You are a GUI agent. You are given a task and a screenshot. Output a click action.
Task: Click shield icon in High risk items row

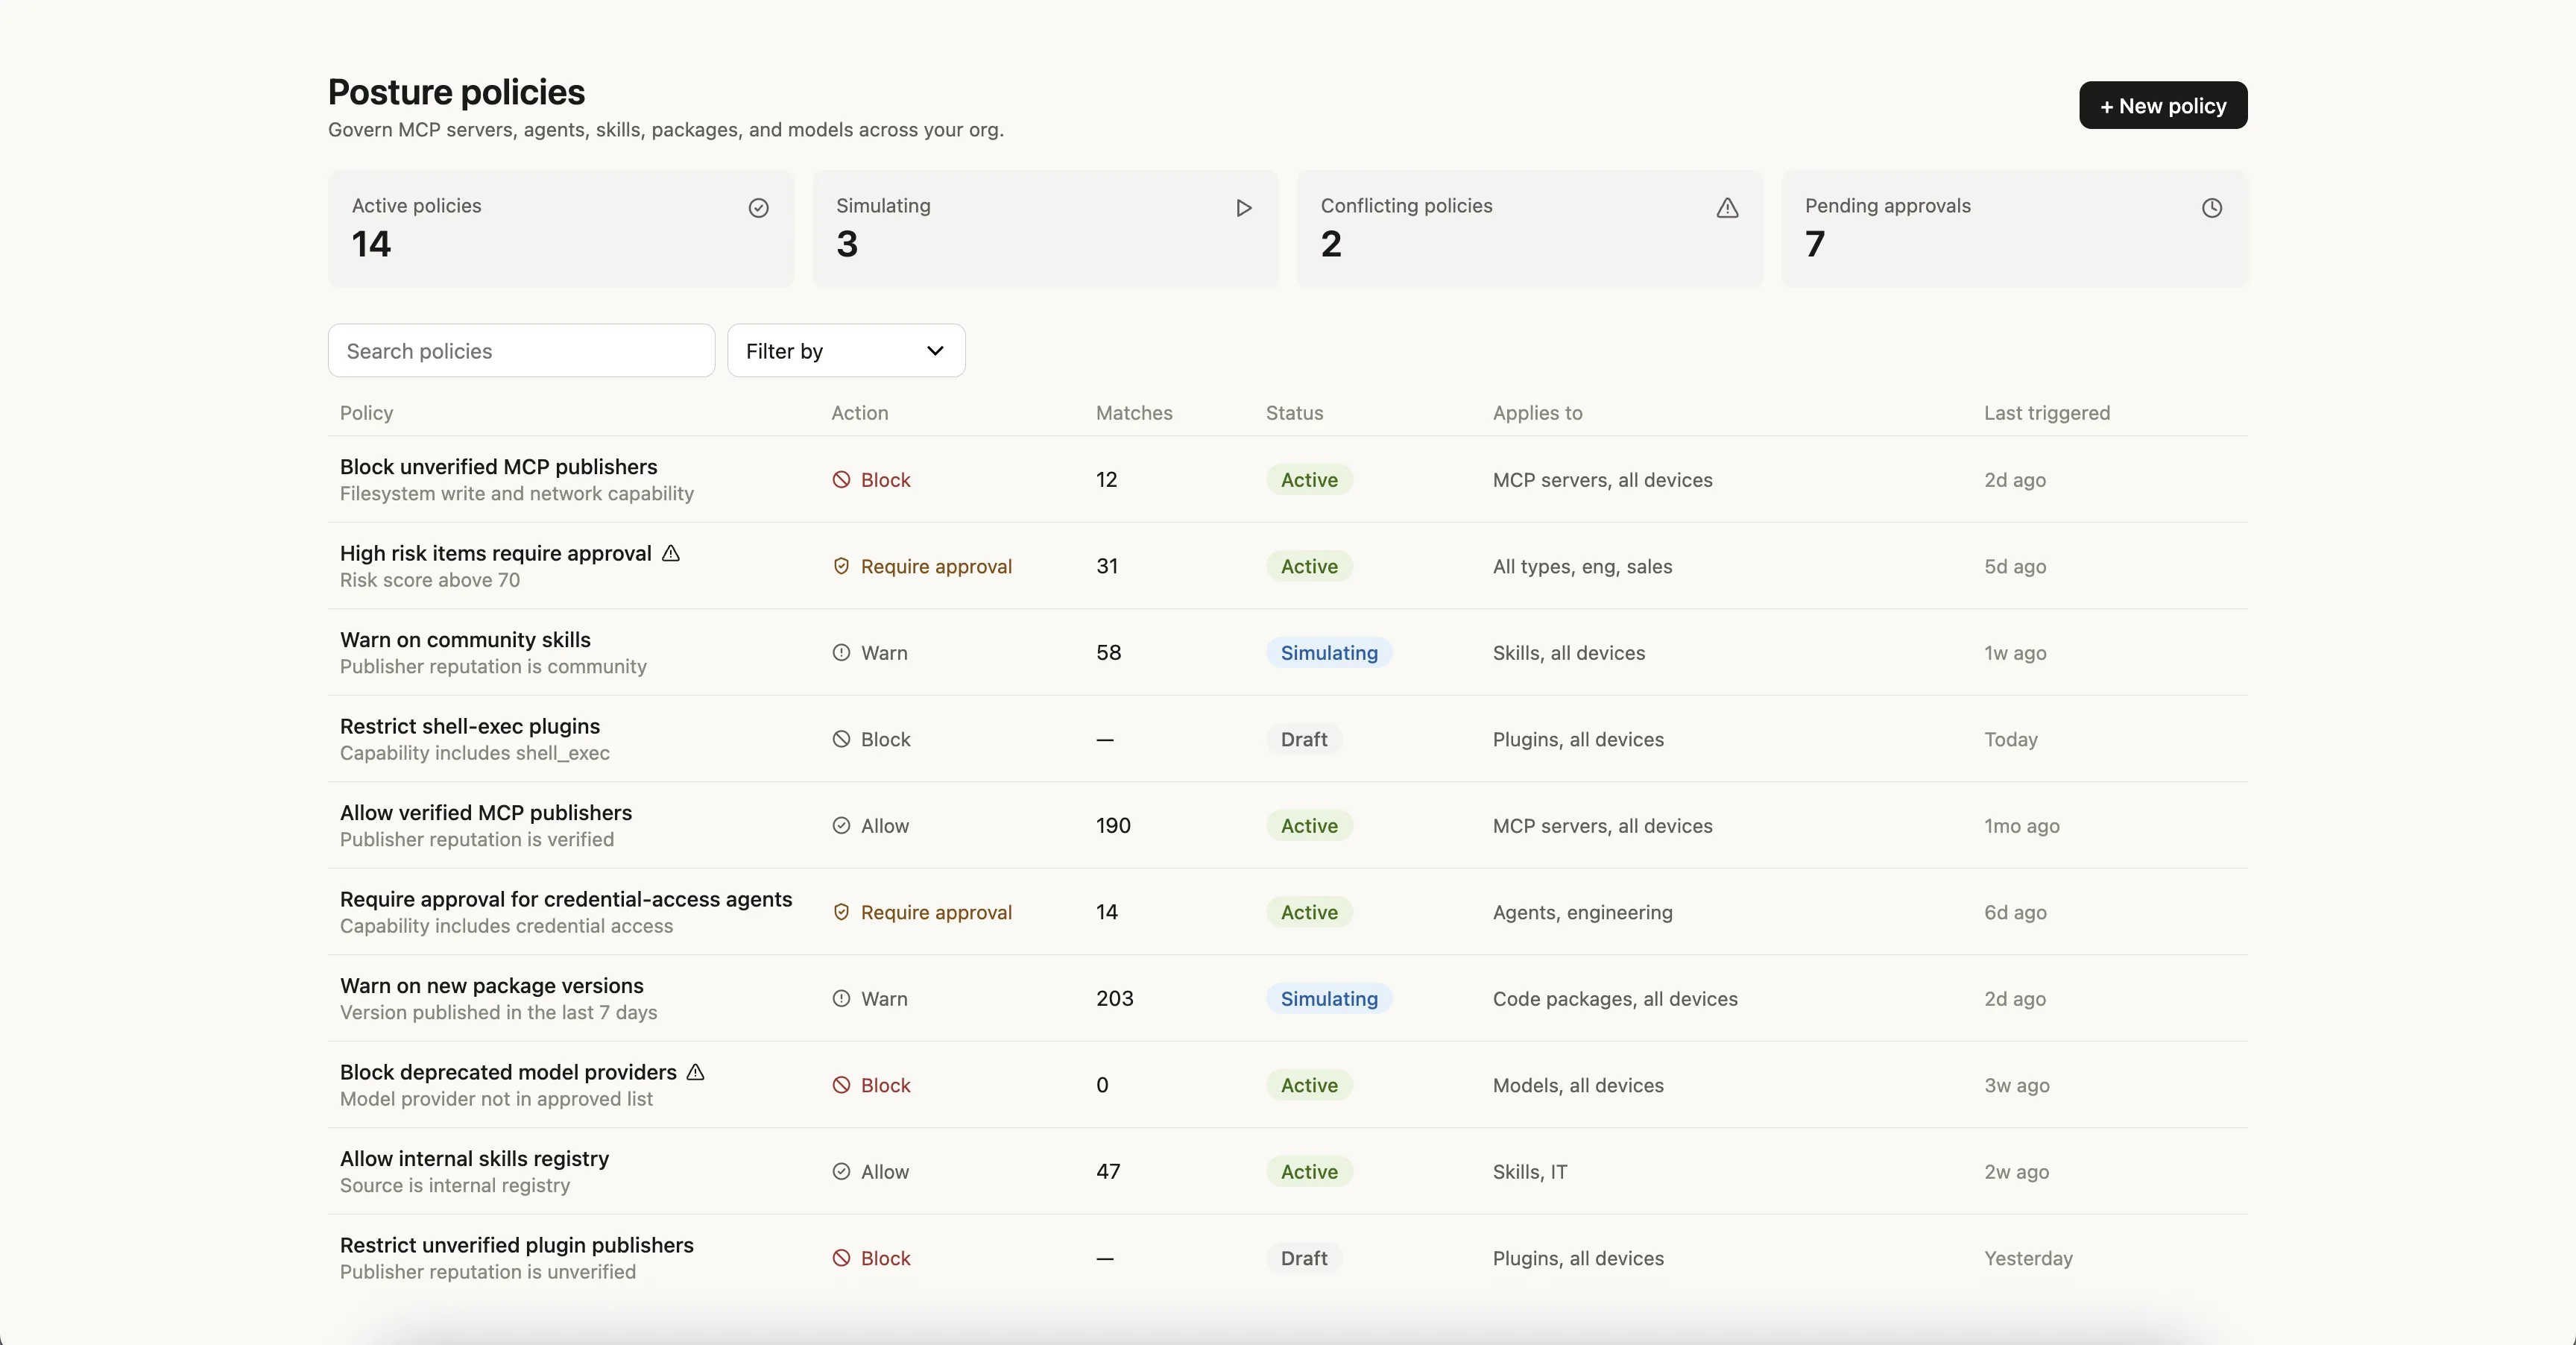coord(841,566)
